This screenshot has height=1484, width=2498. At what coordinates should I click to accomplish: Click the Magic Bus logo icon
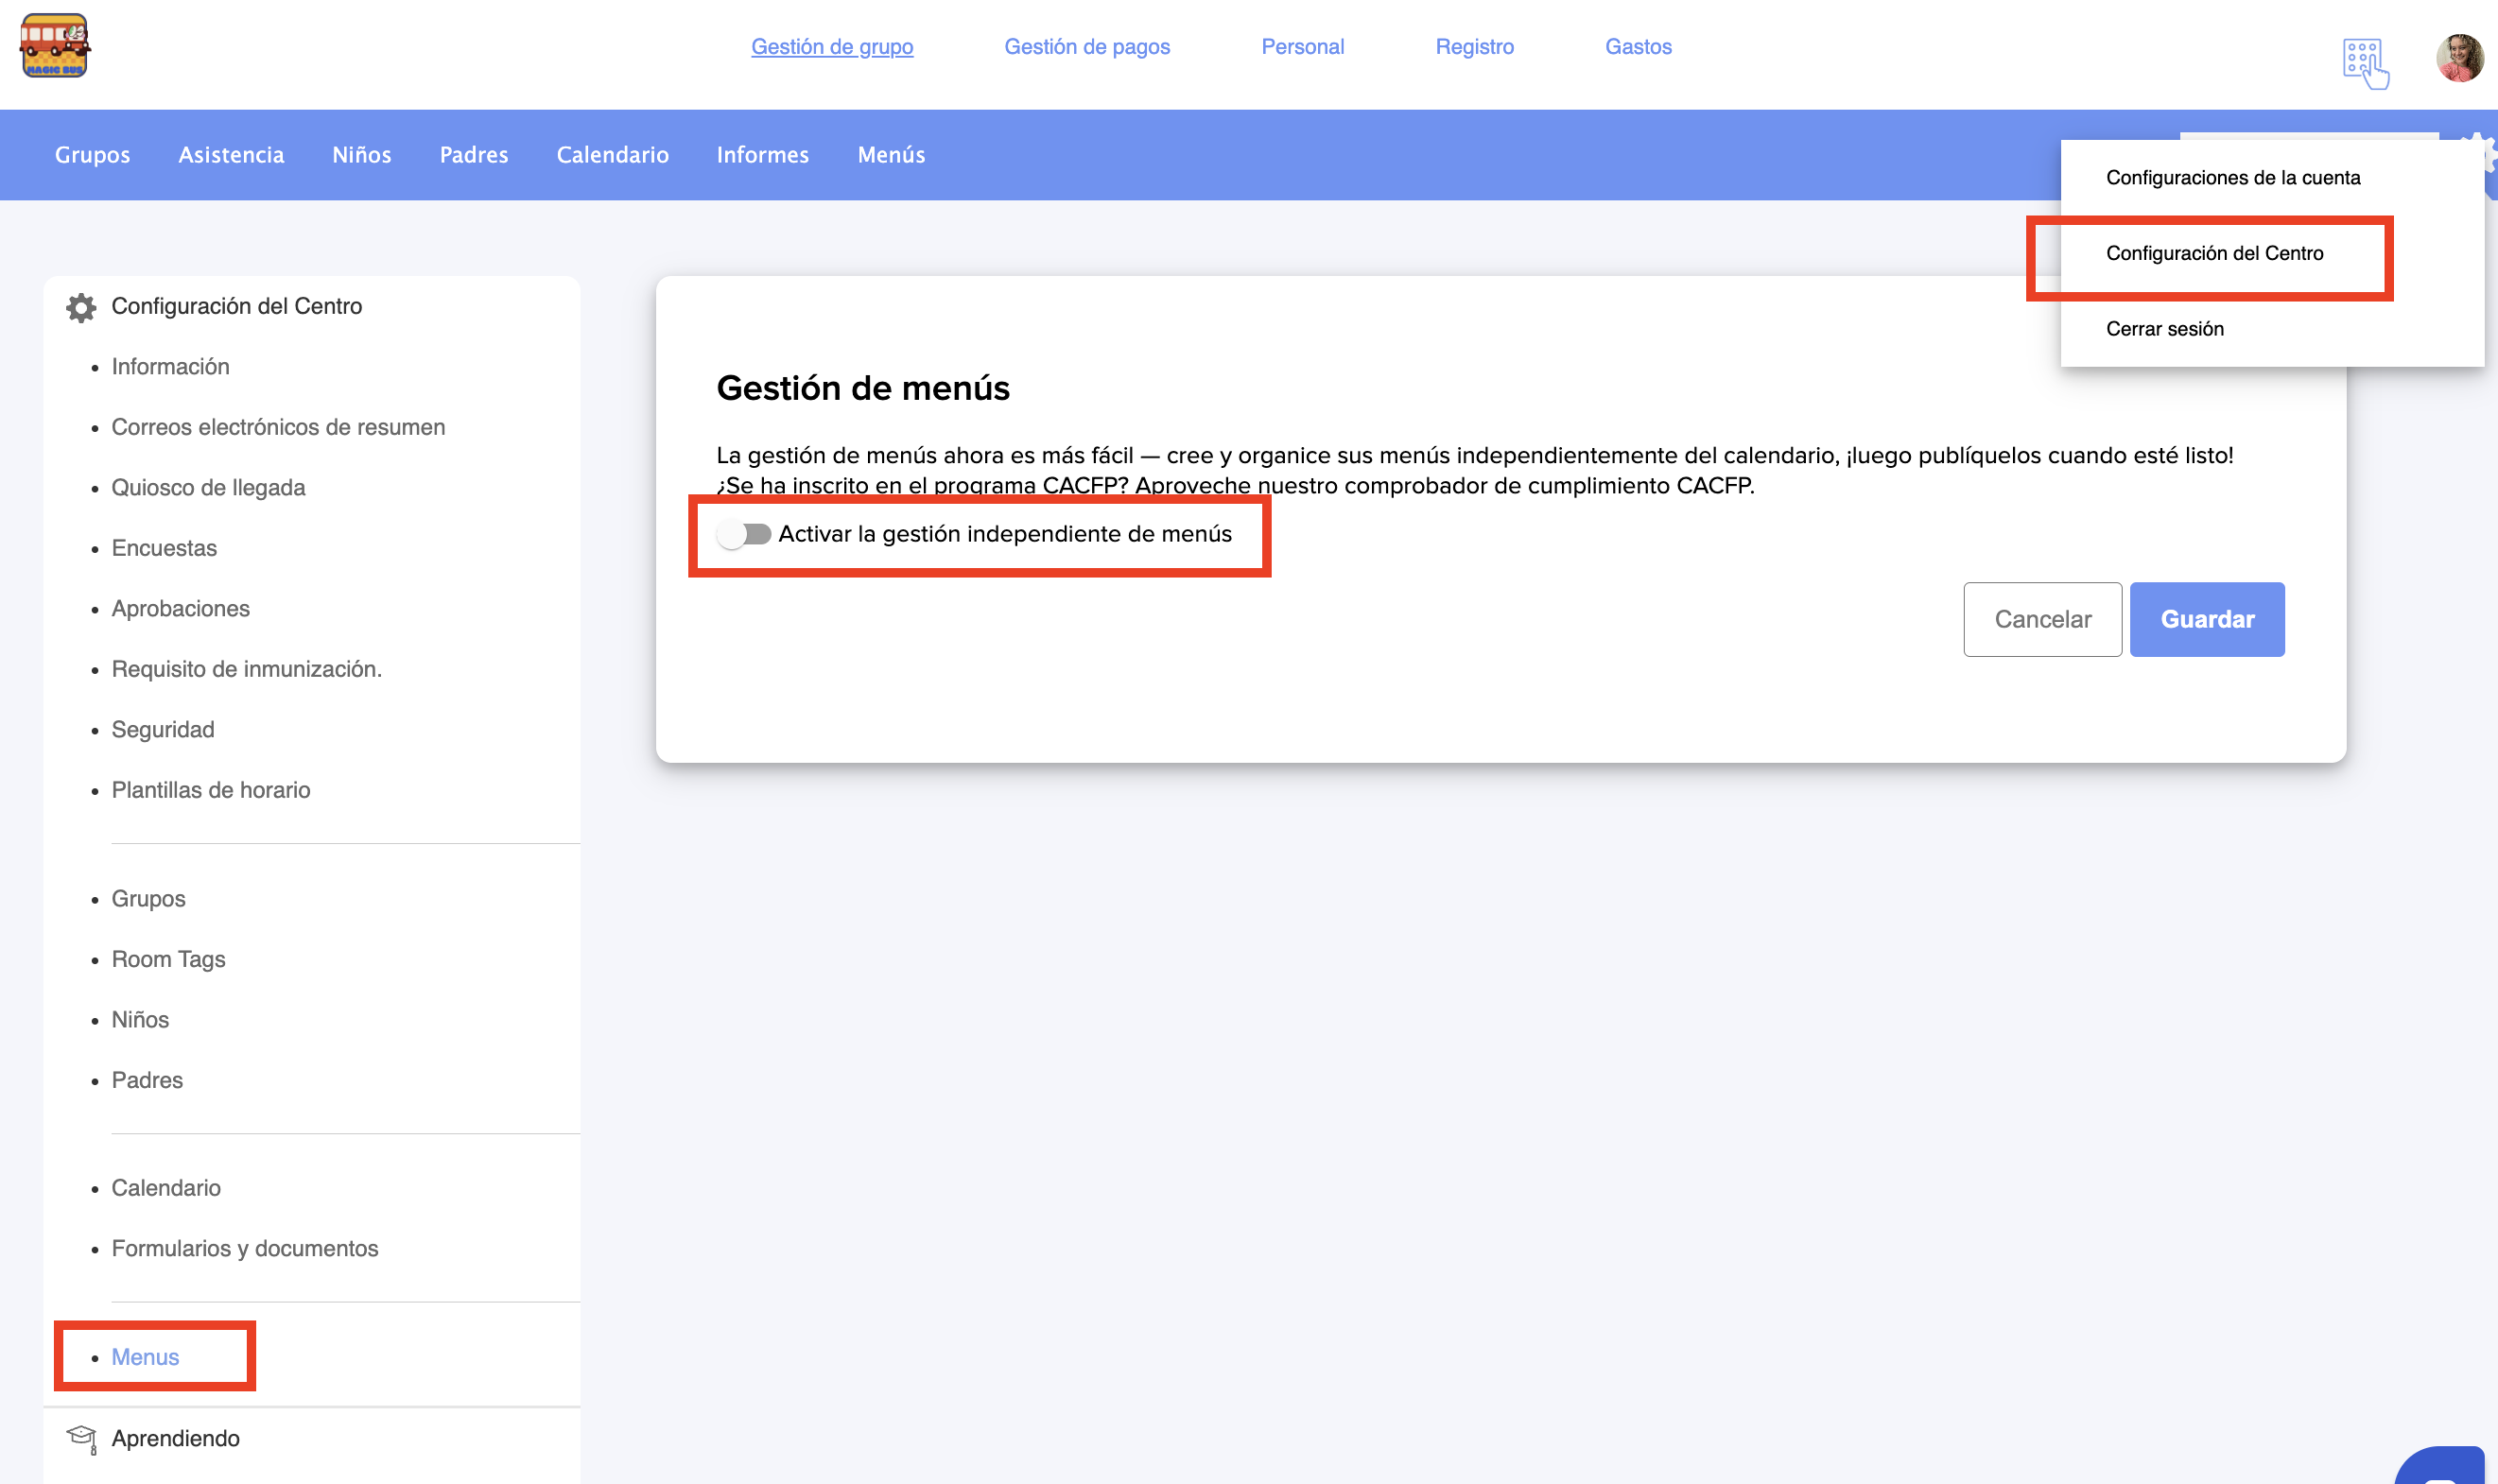point(55,46)
